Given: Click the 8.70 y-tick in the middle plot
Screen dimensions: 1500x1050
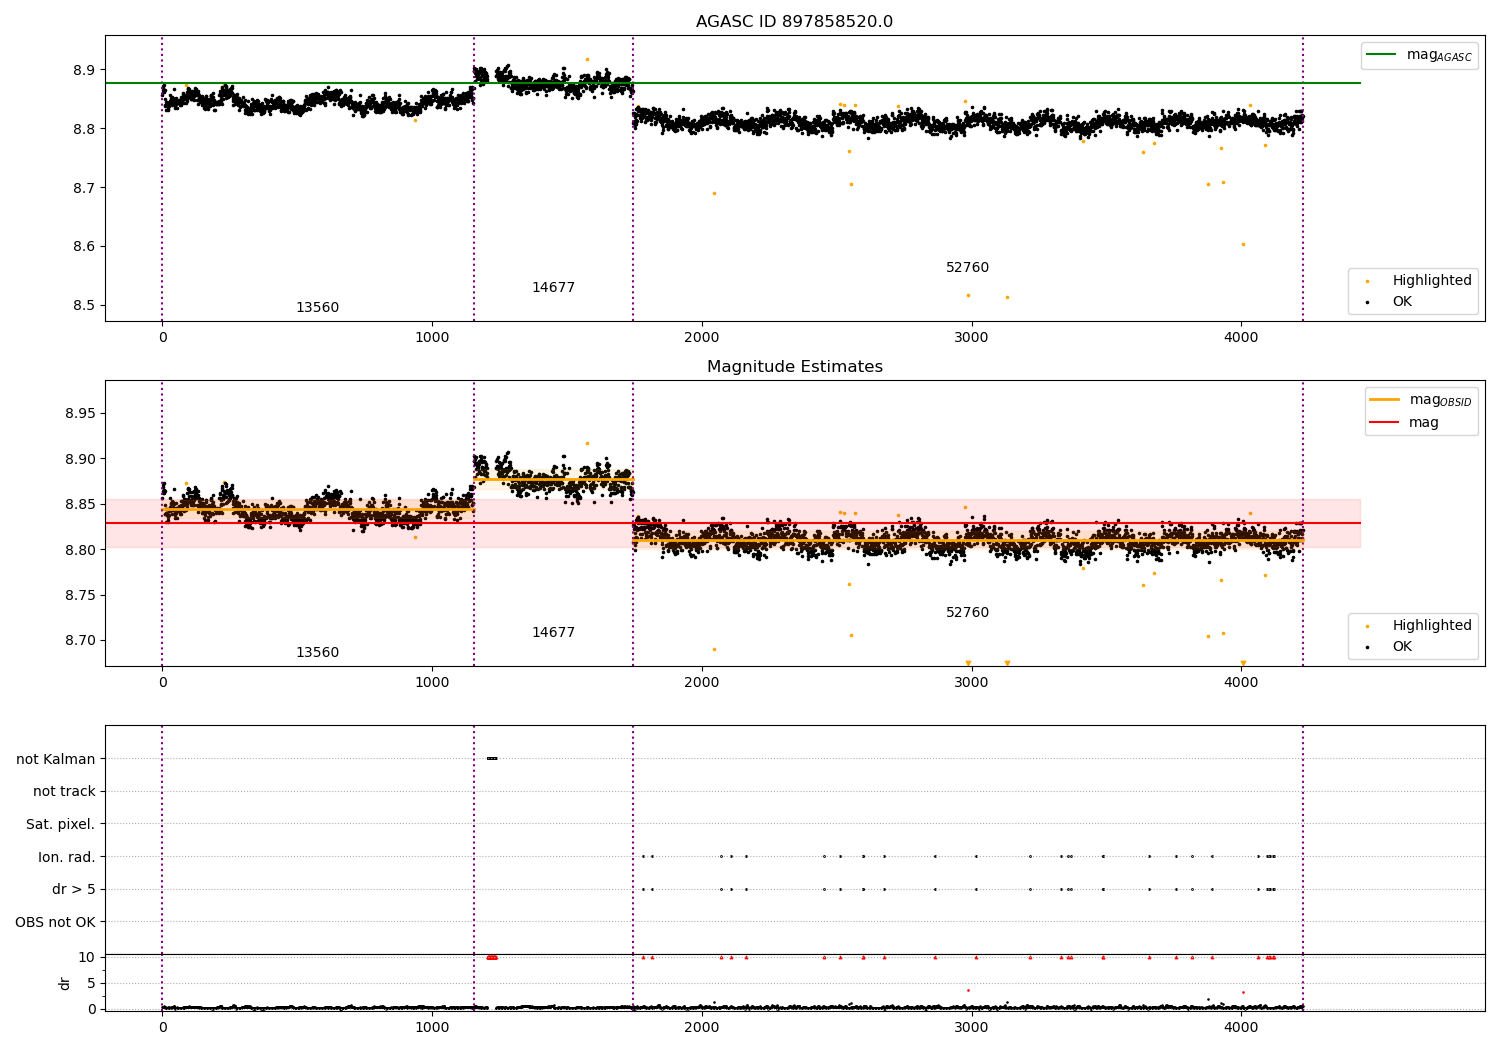Looking at the screenshot, I should point(80,641).
